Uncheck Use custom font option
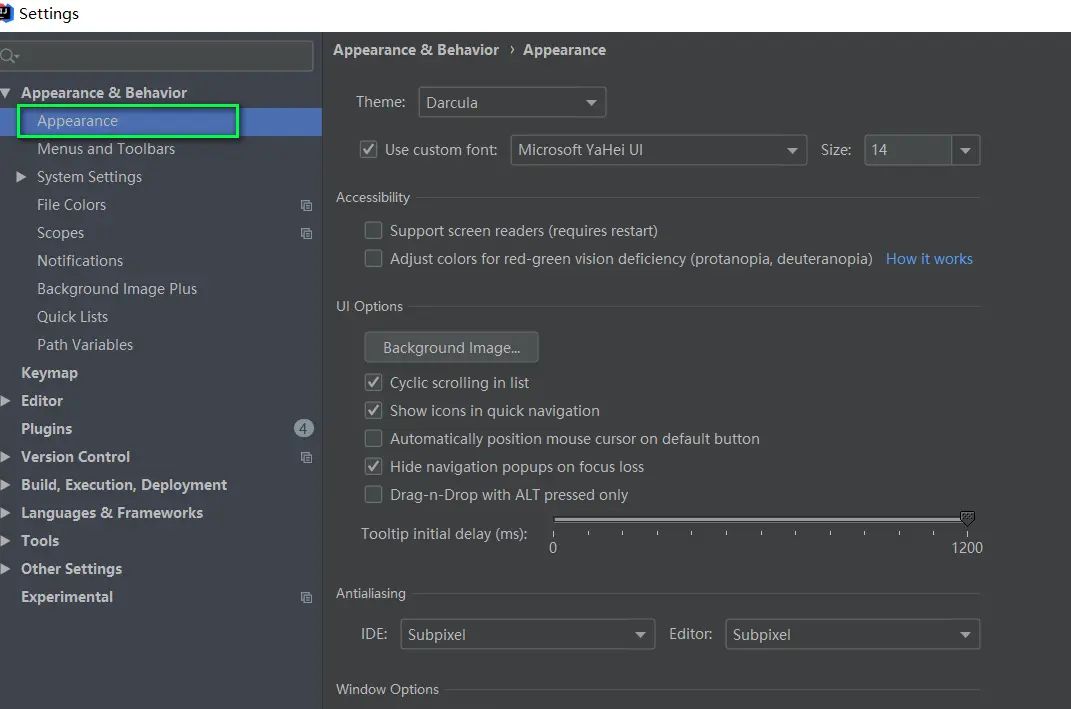 click(x=368, y=149)
